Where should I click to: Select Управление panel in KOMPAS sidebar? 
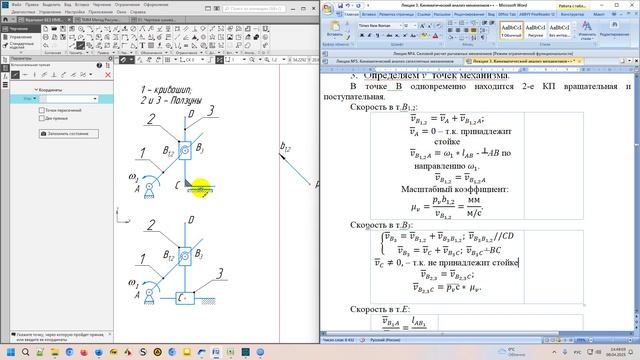tap(20, 37)
